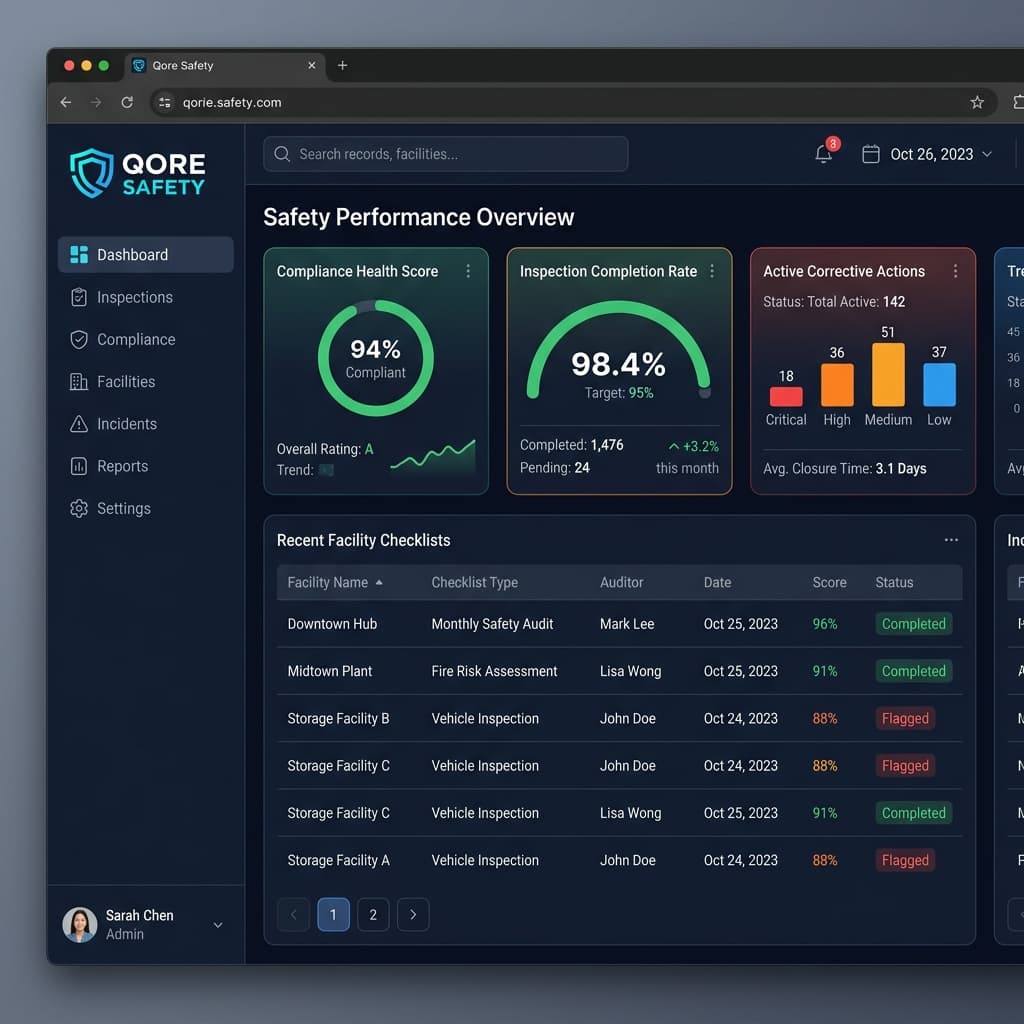Screen dimensions: 1024x1024
Task: Click Sarah Chen's profile avatar
Action: click(x=80, y=925)
